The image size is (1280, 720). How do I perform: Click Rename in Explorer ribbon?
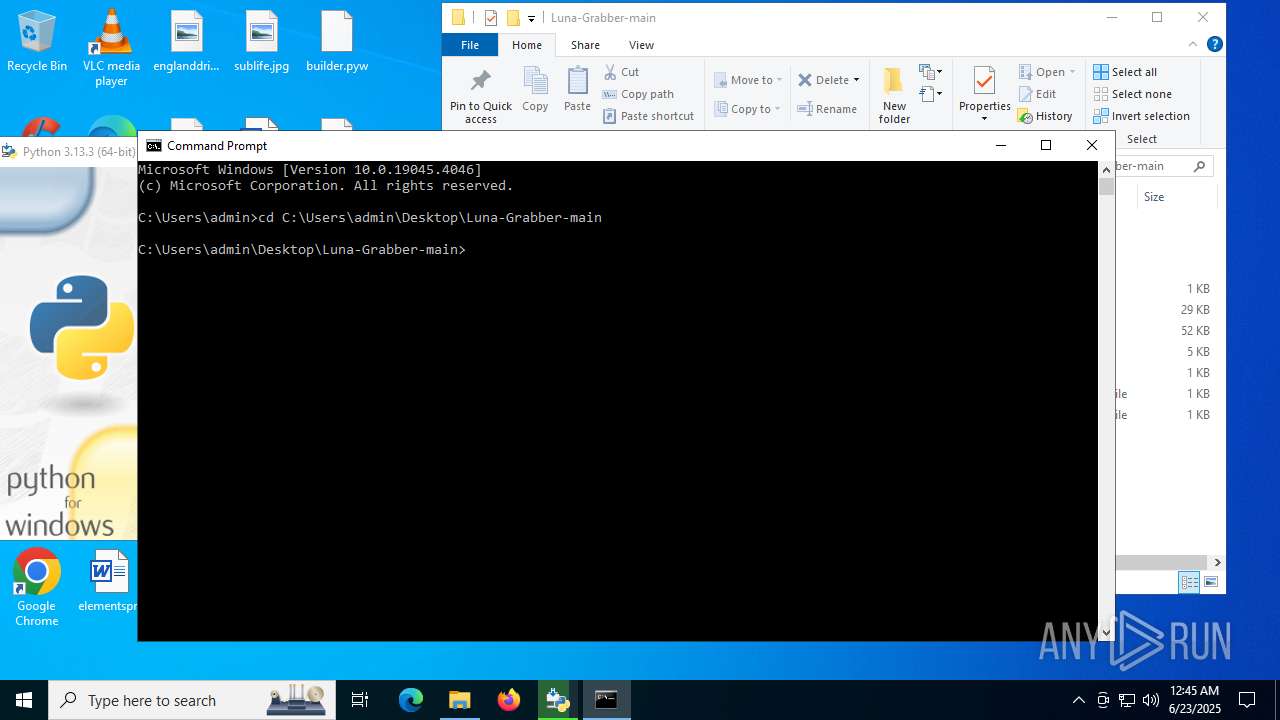827,109
